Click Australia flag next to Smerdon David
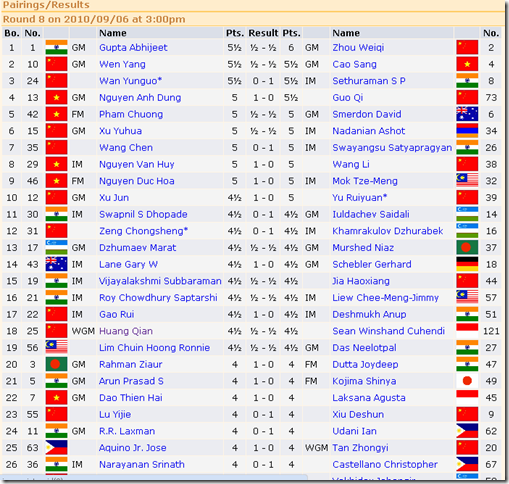Image resolution: width=509 pixels, height=484 pixels. coord(467,114)
